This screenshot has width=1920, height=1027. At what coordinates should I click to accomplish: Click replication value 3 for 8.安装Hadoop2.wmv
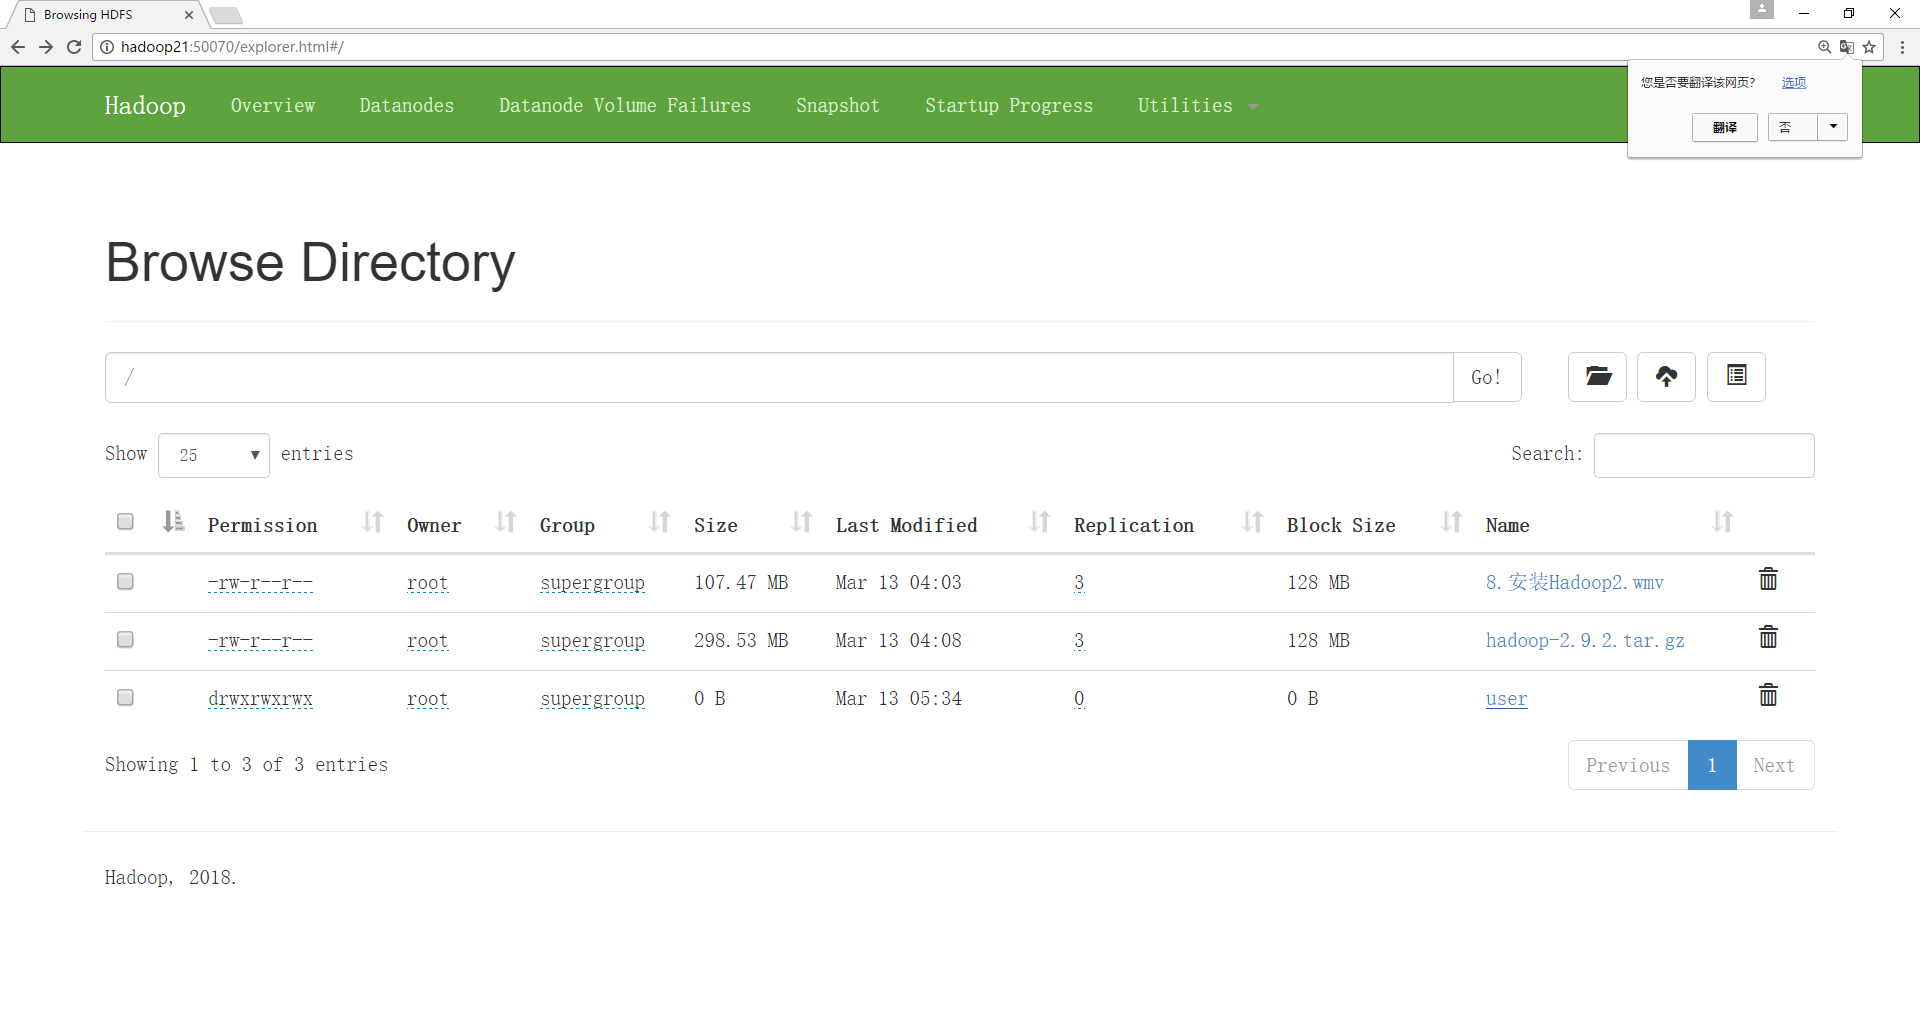[1079, 583]
